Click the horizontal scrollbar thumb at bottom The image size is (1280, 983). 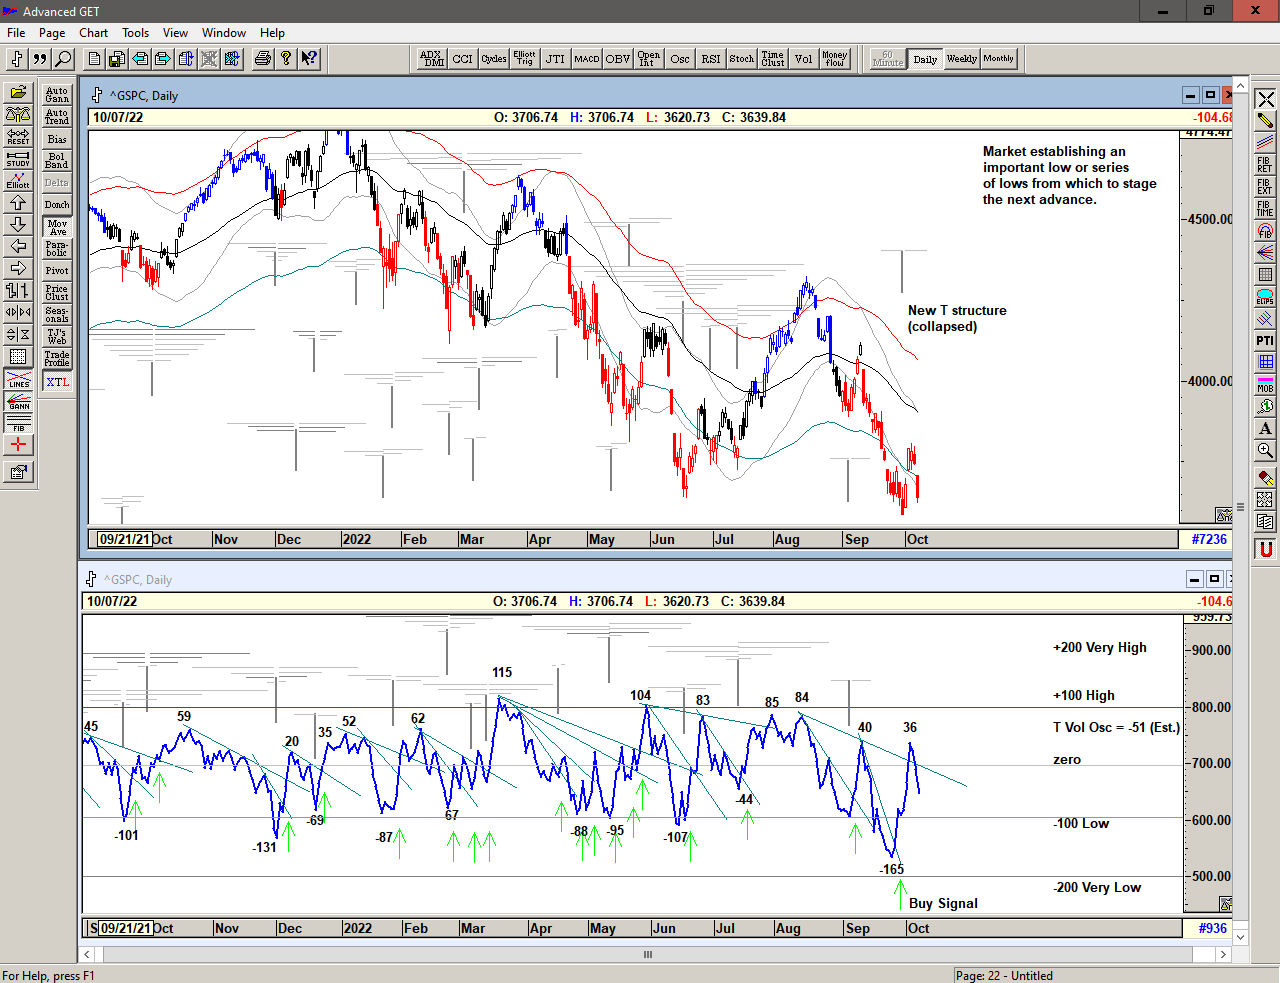[648, 955]
